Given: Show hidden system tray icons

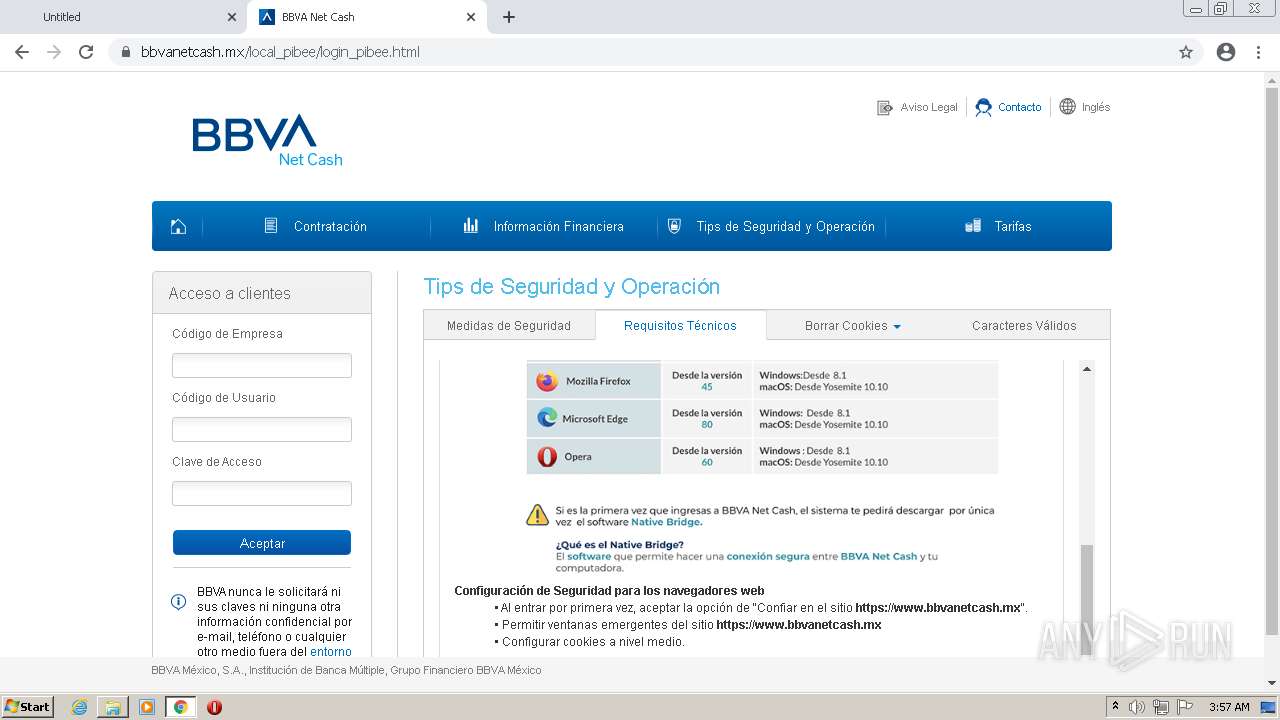Looking at the screenshot, I should 1115,707.
